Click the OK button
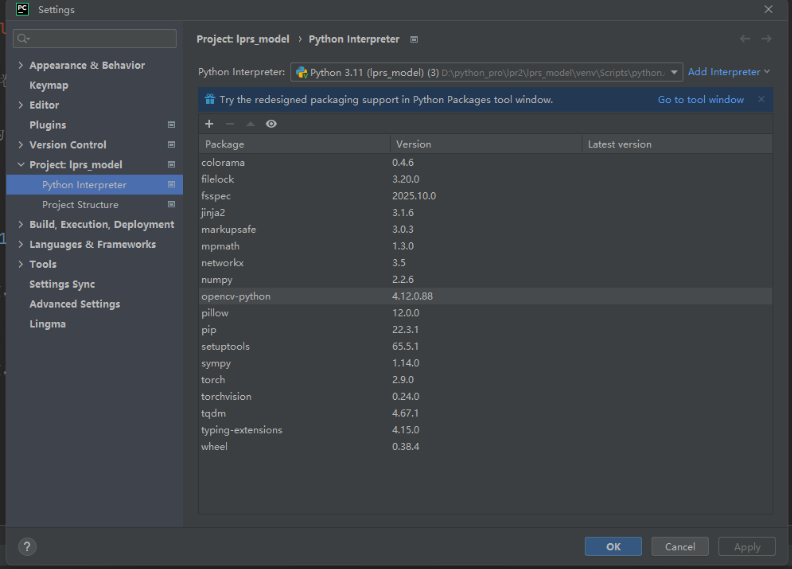792x569 pixels. tap(613, 546)
